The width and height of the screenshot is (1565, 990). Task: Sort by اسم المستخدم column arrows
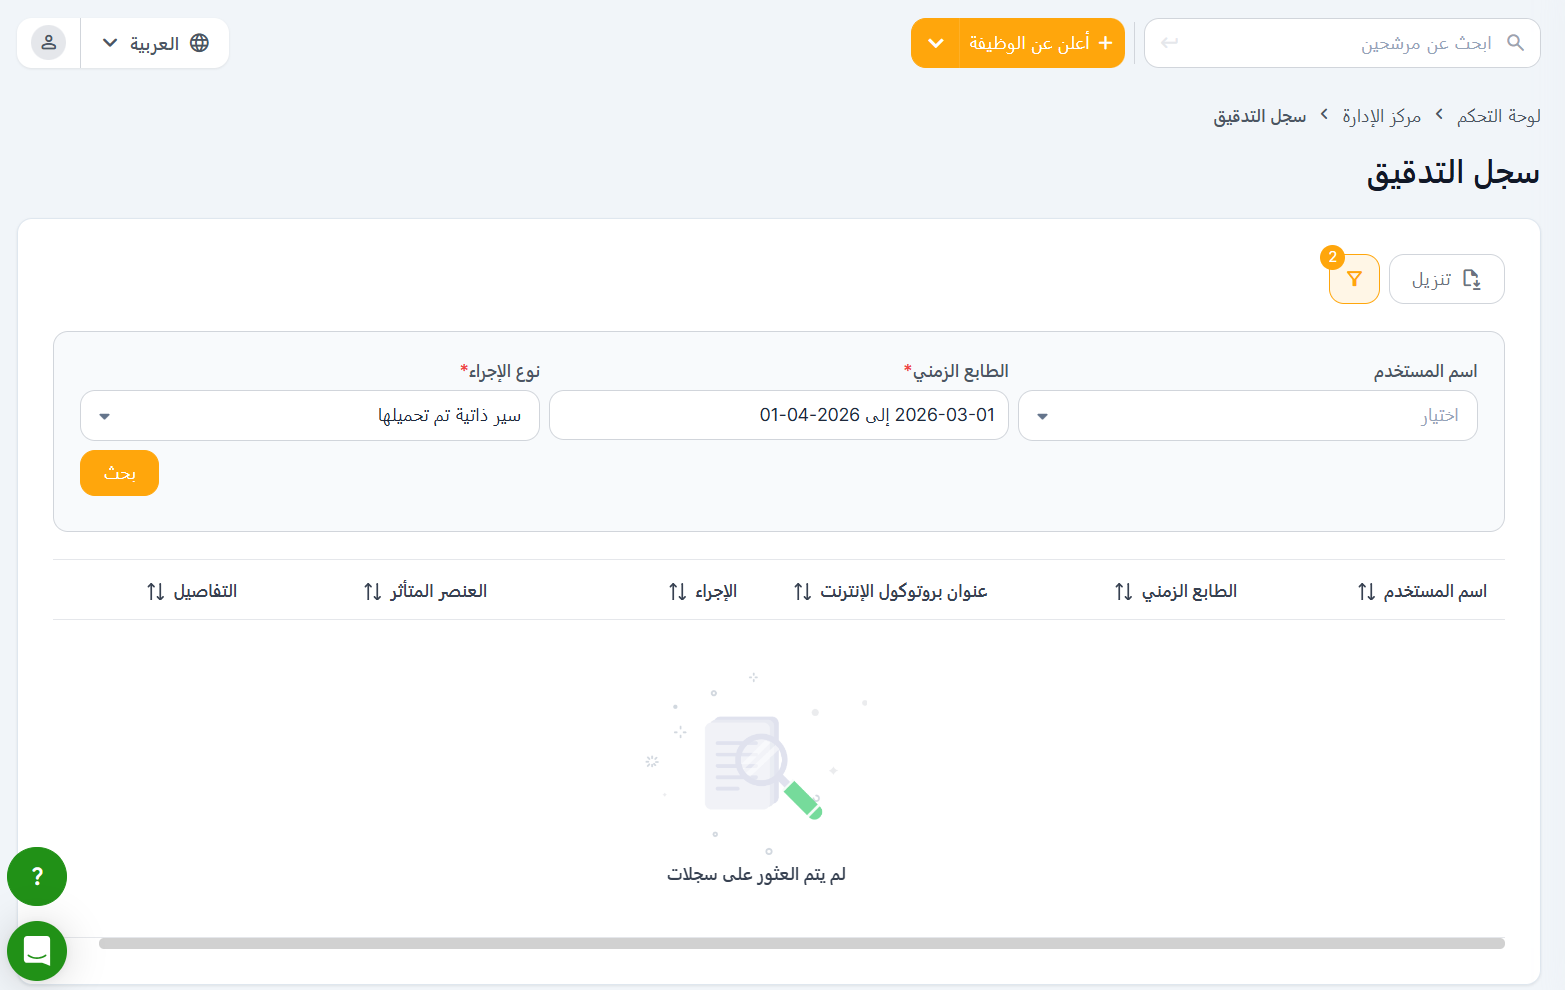[x=1366, y=592]
